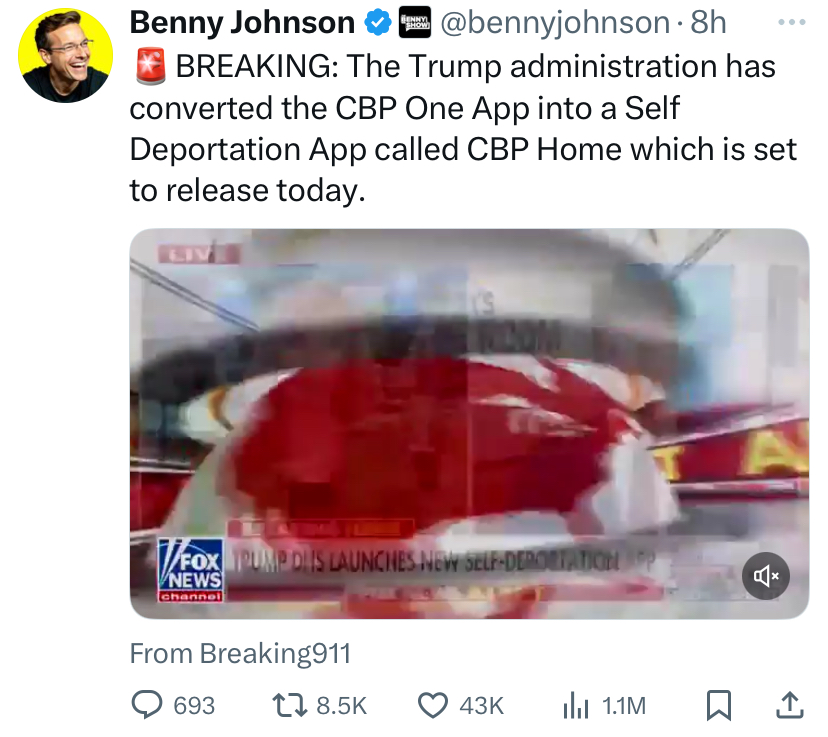
Task: Like the tweet with heart icon
Action: (432, 705)
